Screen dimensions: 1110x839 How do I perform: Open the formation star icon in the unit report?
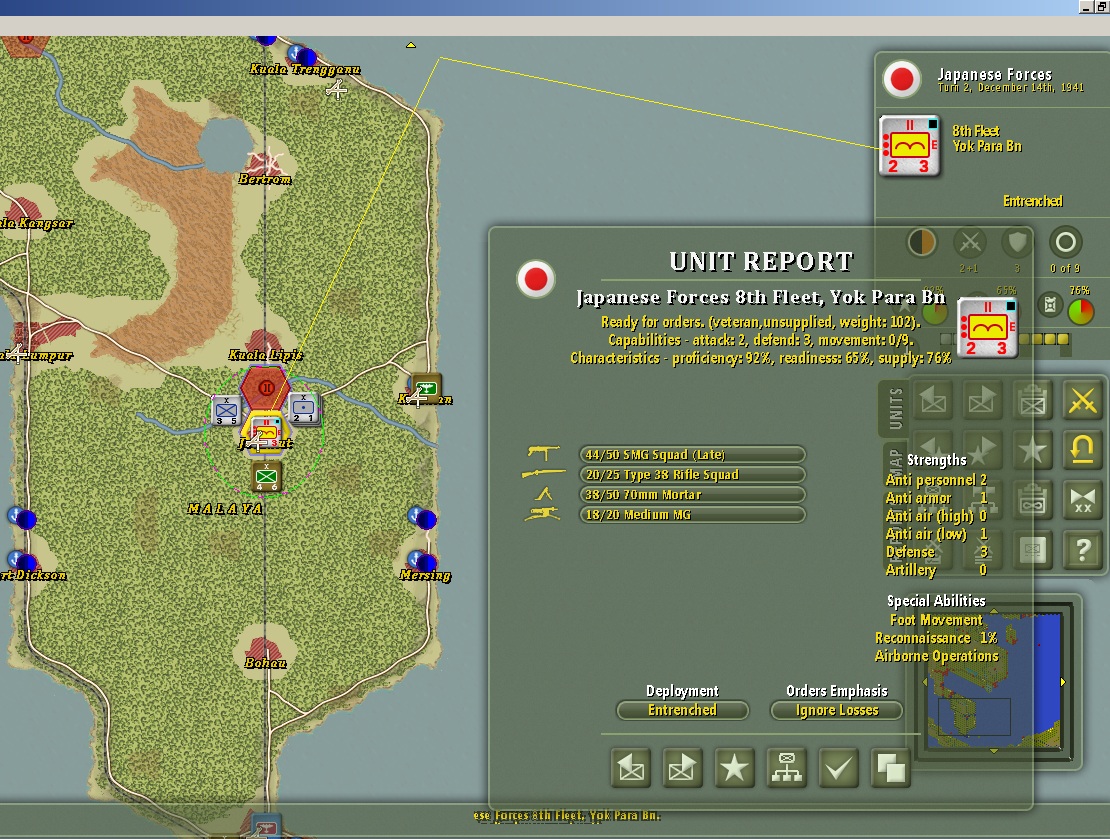tap(734, 768)
